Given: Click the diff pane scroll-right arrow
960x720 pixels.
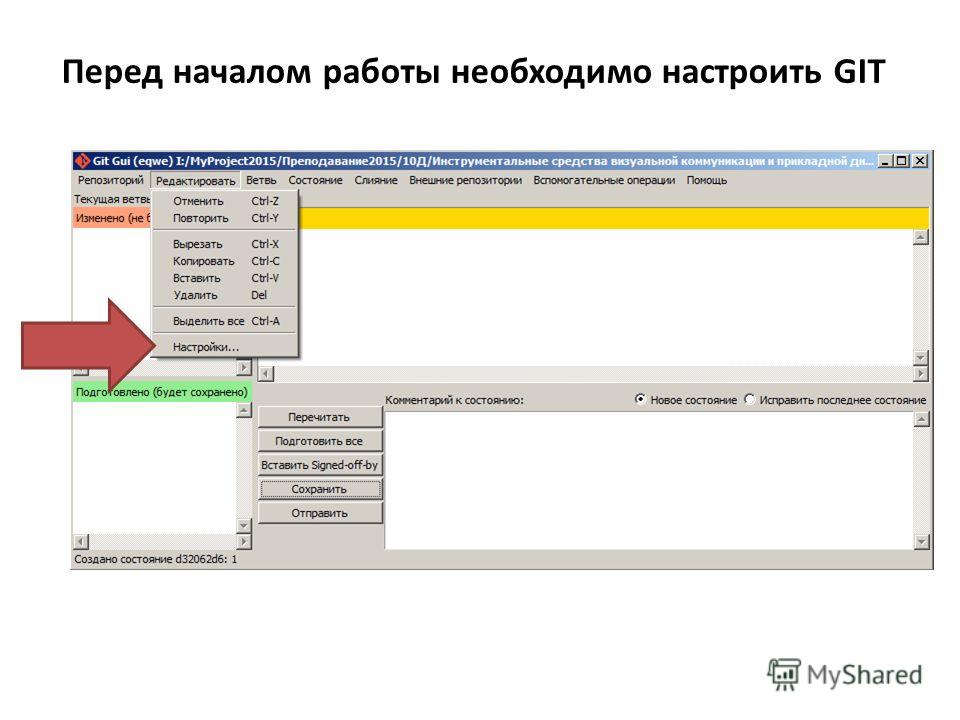Looking at the screenshot, I should tap(921, 373).
